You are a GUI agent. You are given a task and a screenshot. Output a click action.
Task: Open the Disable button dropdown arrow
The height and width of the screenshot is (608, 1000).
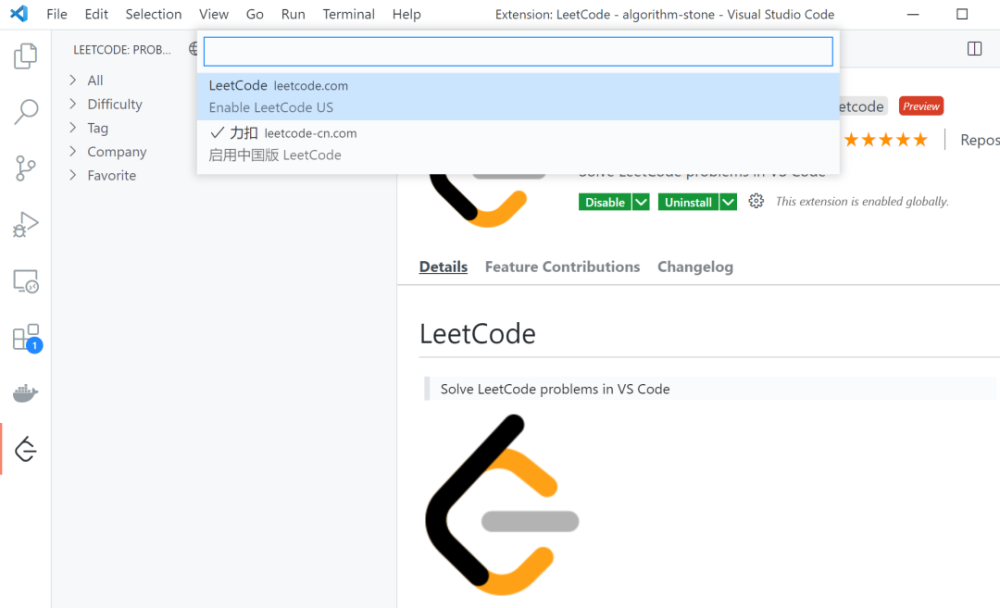[641, 202]
